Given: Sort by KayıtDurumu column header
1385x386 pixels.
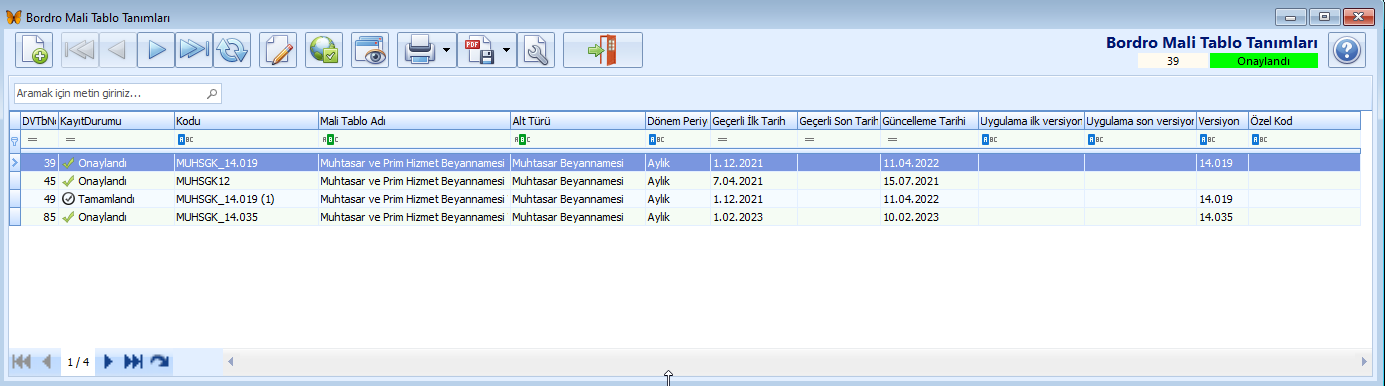Looking at the screenshot, I should click(115, 121).
